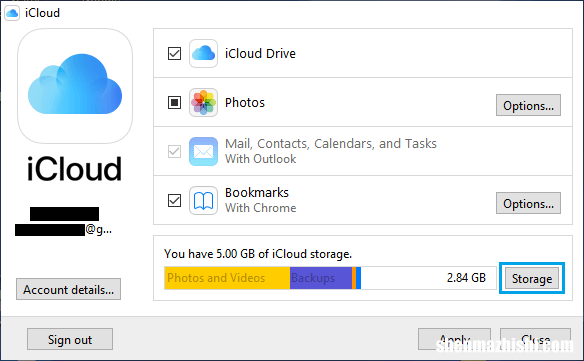Open Photos Options button
Screen dimensions: 584x361
pos(528,105)
